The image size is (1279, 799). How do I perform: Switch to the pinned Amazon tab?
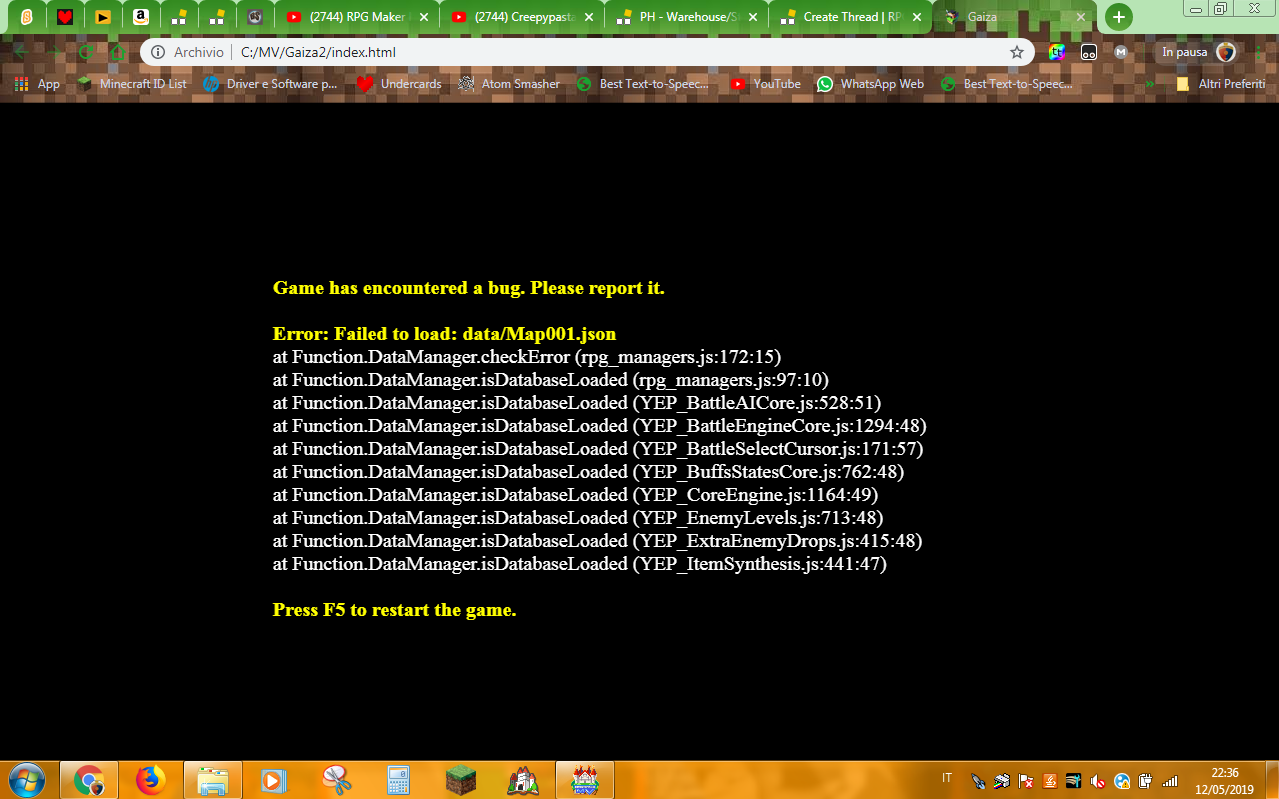[x=141, y=17]
